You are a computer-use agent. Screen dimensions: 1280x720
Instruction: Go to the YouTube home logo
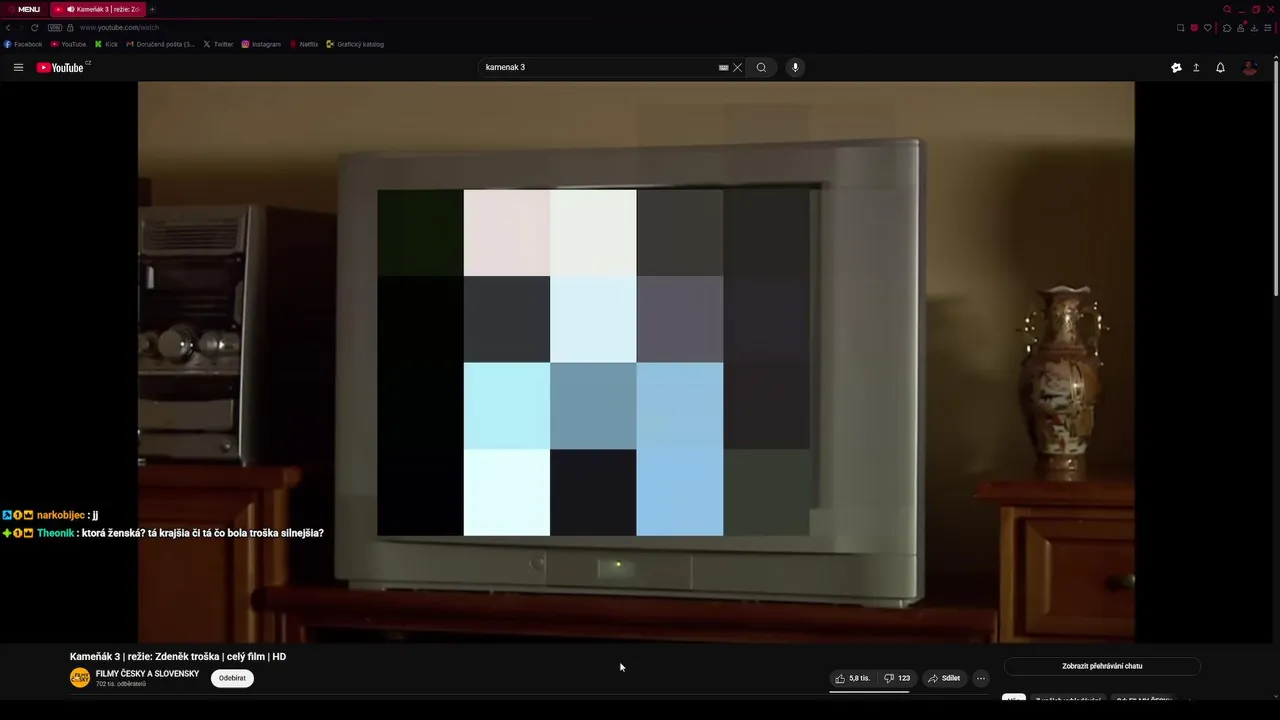[62, 68]
